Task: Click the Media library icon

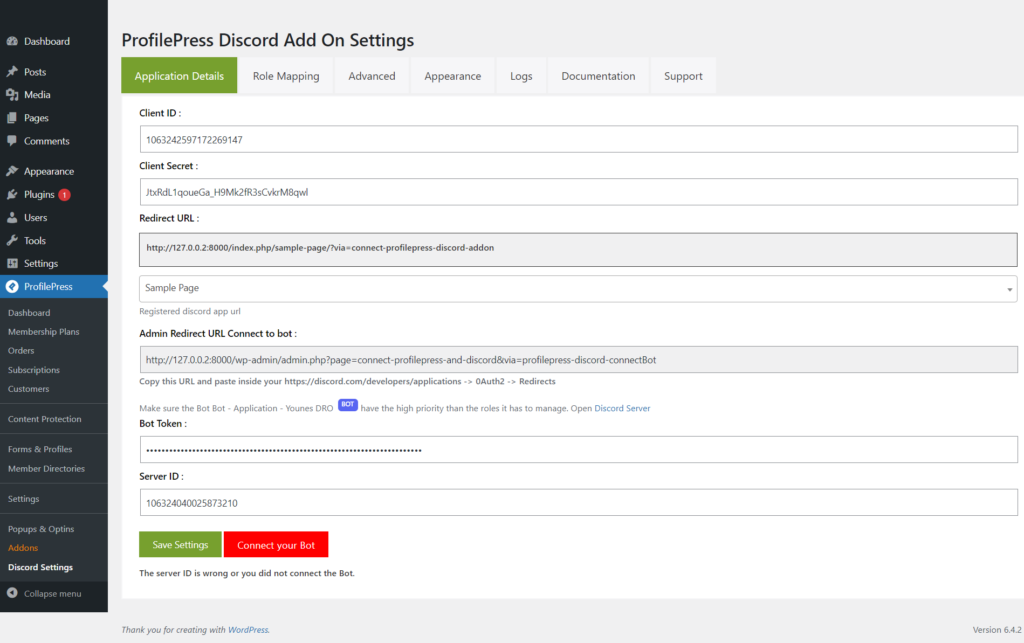Action: 12,95
